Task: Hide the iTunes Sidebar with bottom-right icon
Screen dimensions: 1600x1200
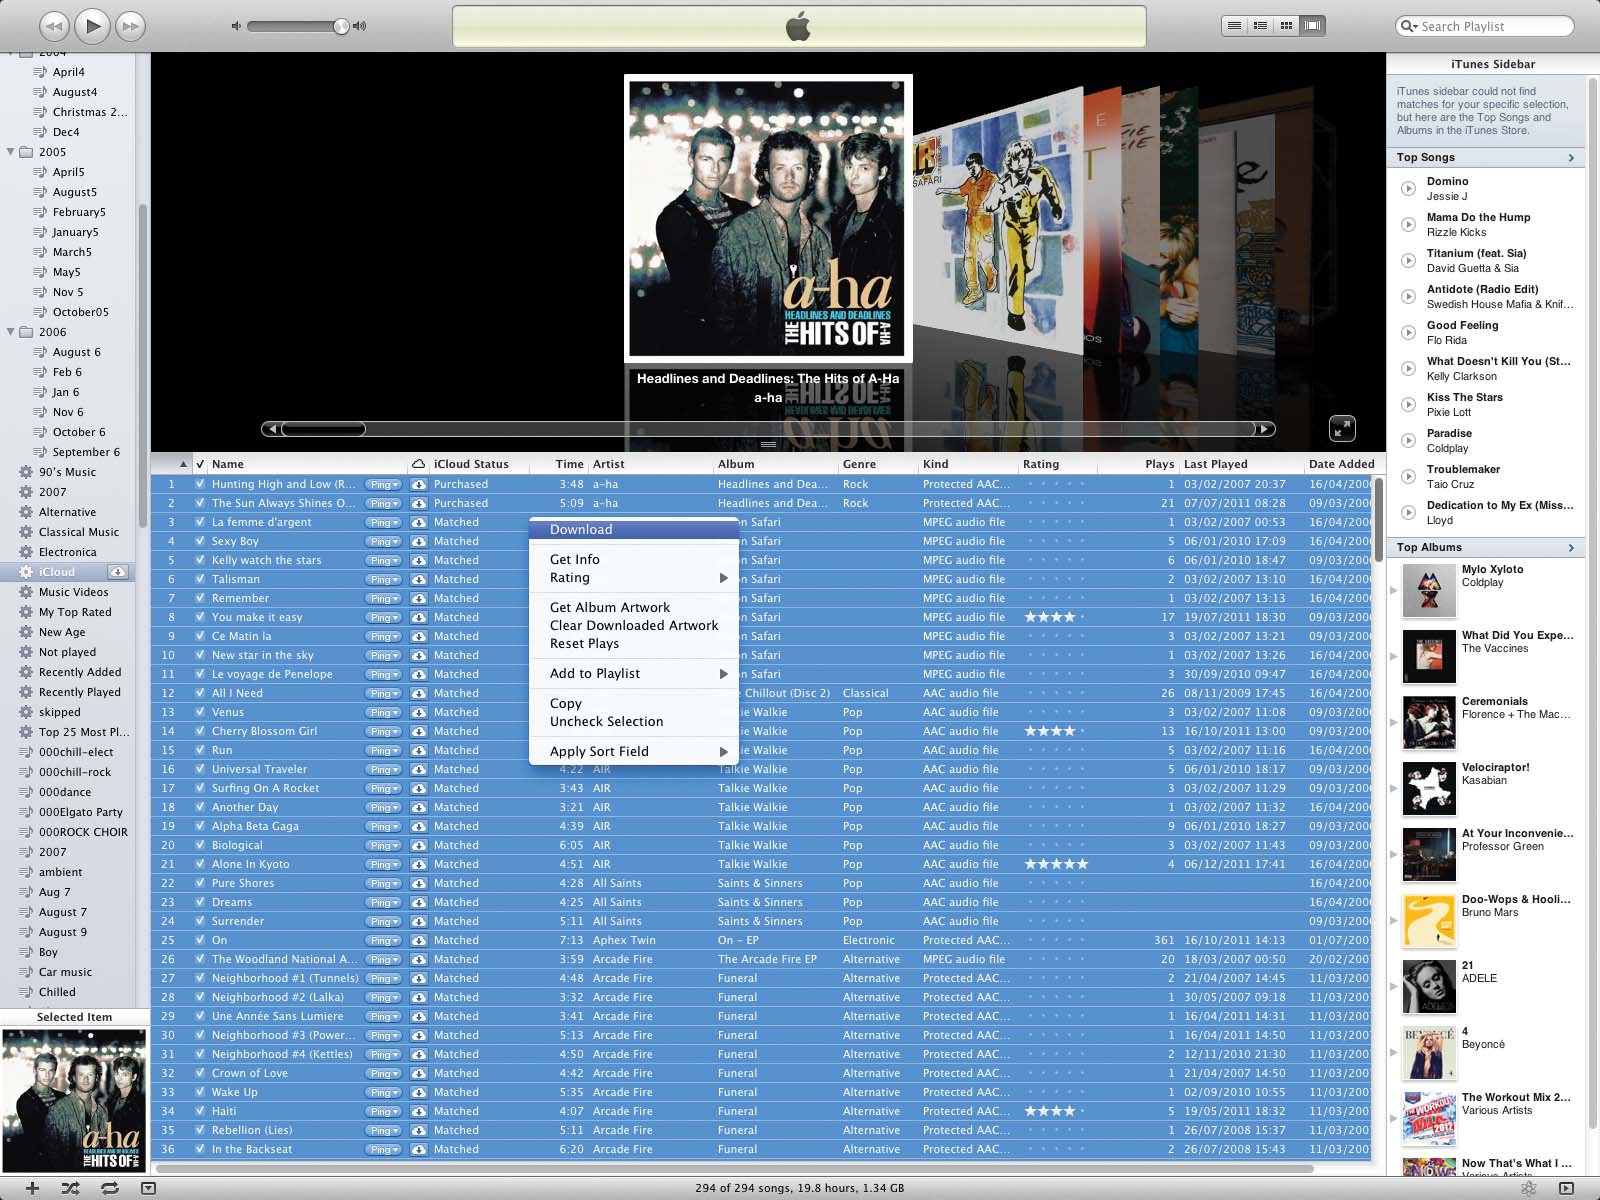Action: coord(1566,1188)
